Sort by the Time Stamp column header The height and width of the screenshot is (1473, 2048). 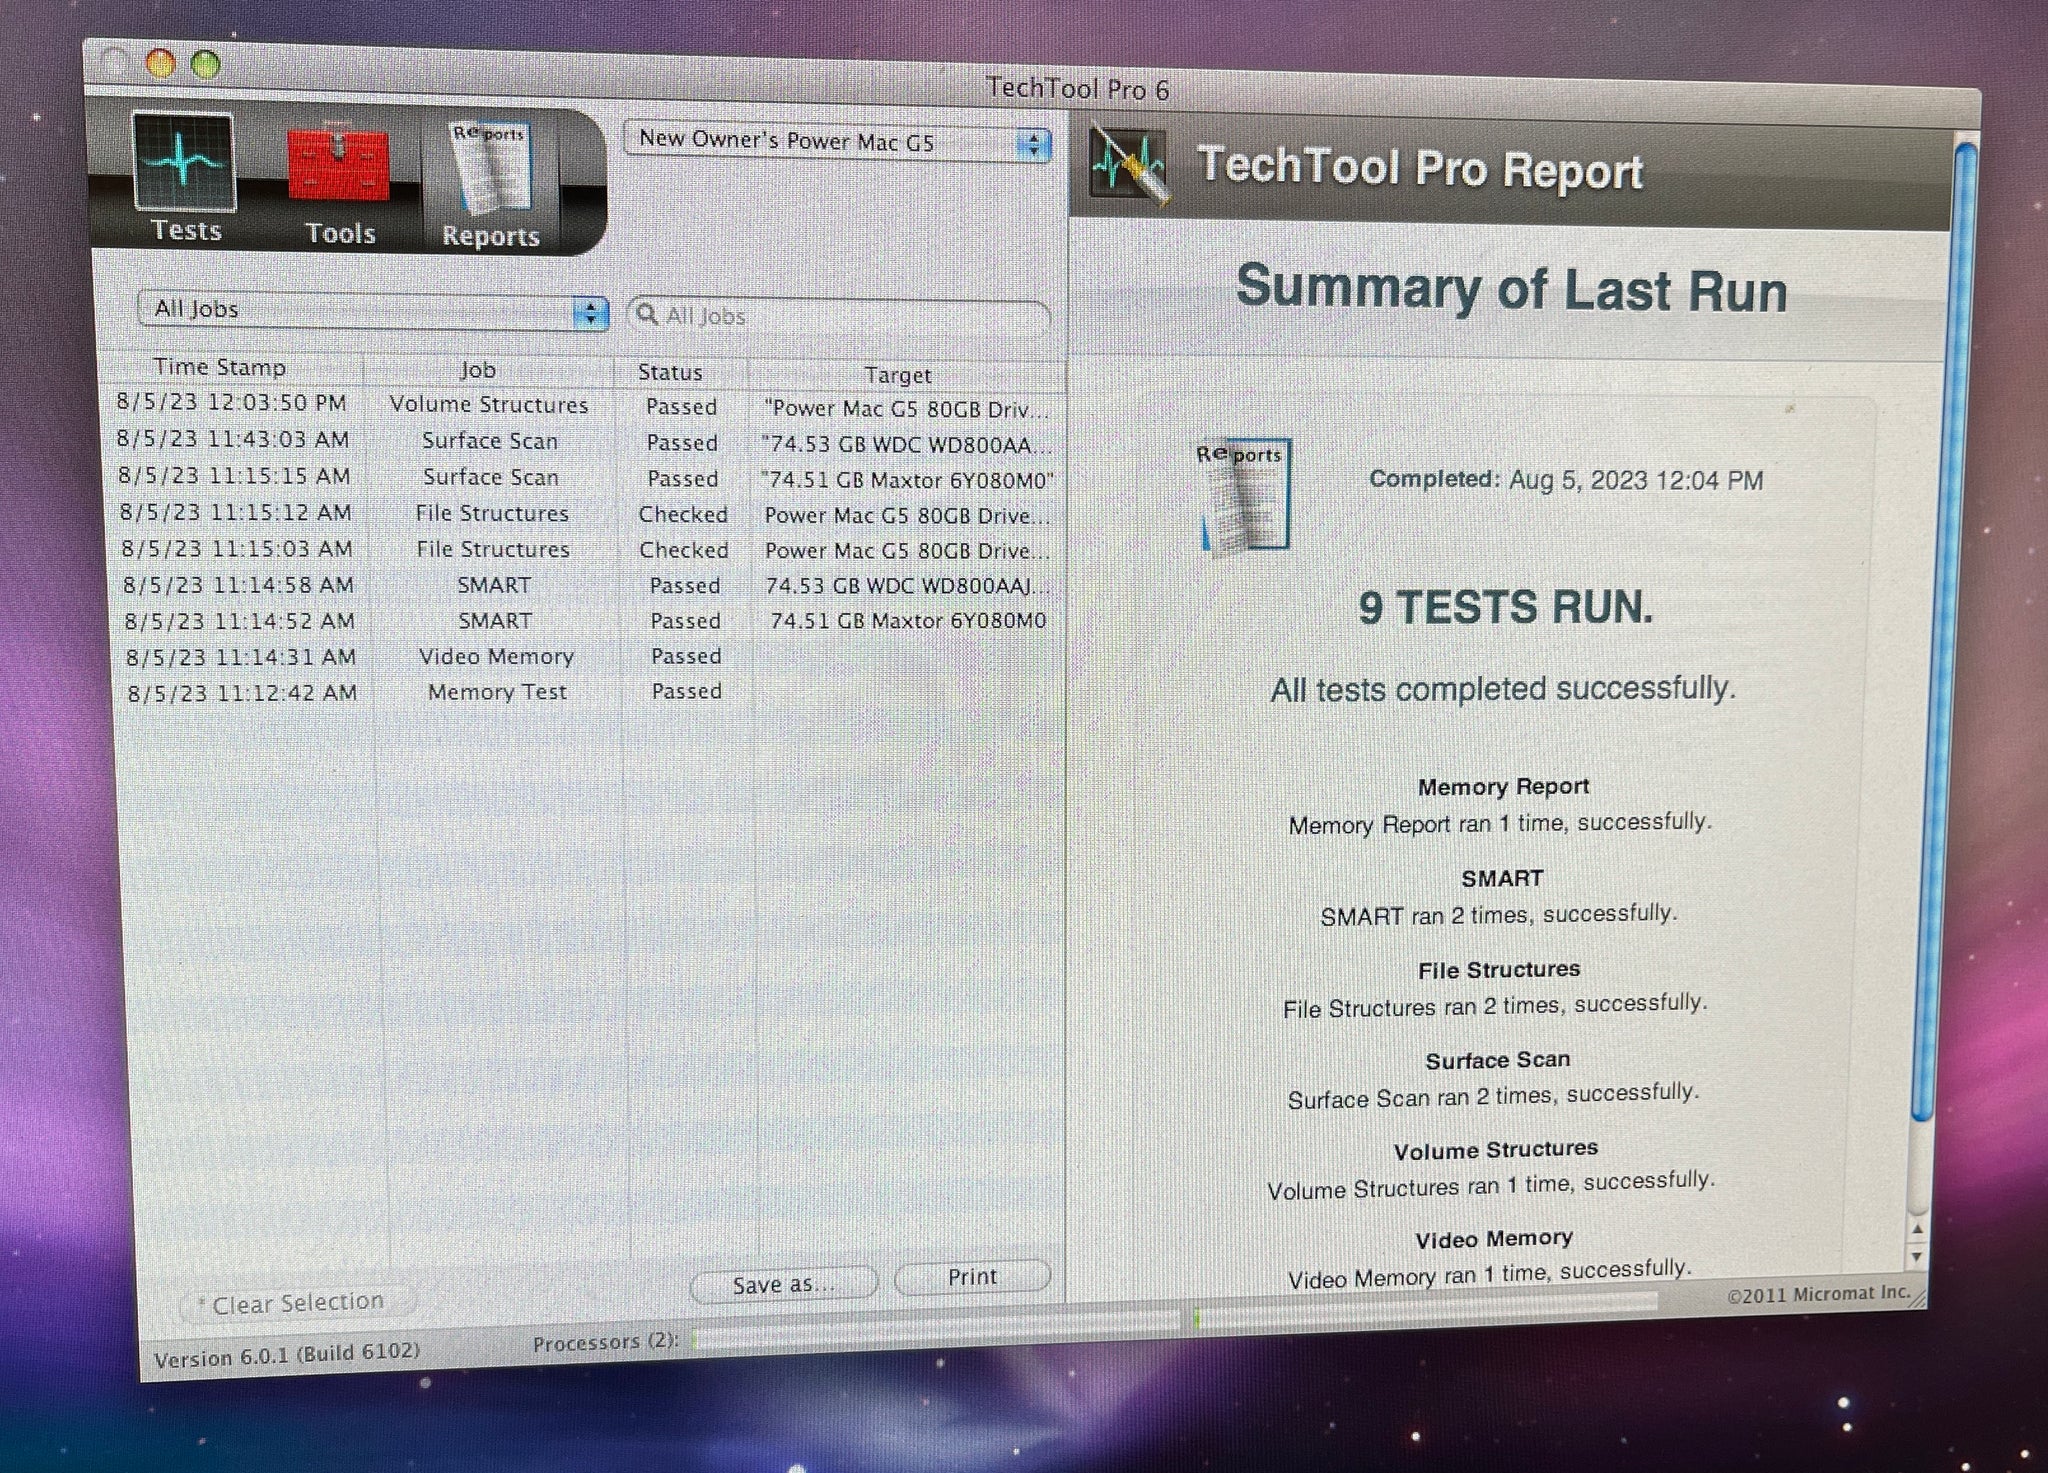[x=219, y=367]
